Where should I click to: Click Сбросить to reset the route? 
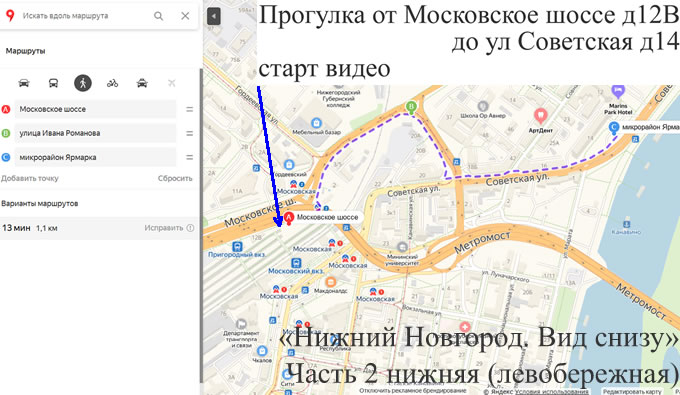[175, 178]
